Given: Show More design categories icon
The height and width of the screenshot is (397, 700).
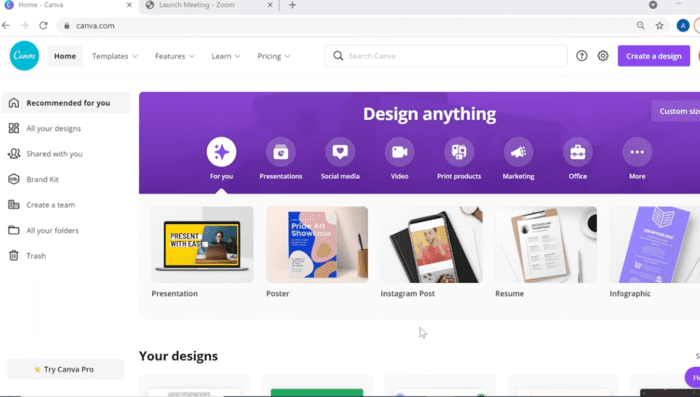Looking at the screenshot, I should click(637, 152).
